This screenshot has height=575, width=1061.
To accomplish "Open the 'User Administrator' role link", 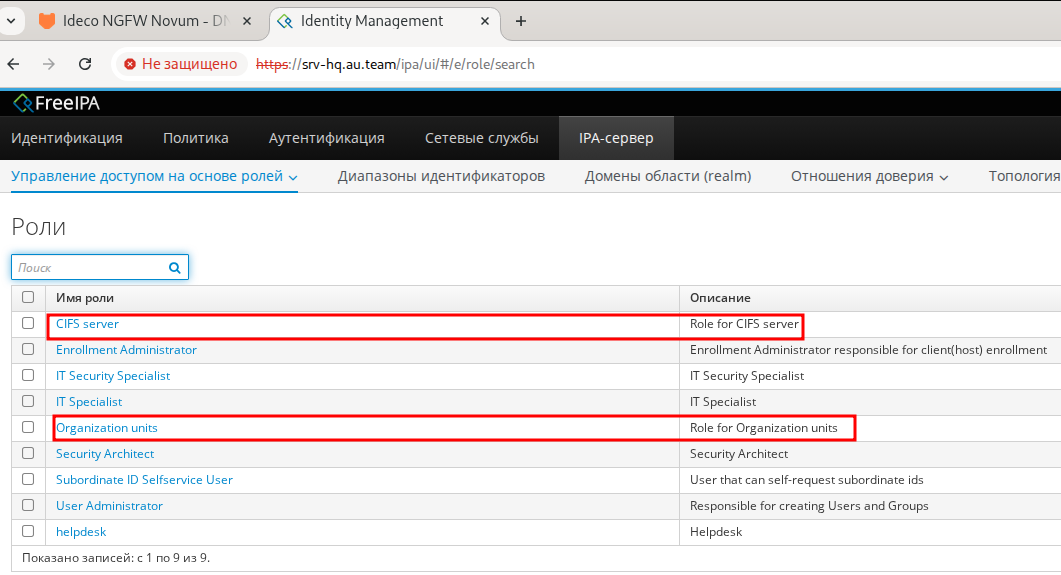I will click(109, 506).
